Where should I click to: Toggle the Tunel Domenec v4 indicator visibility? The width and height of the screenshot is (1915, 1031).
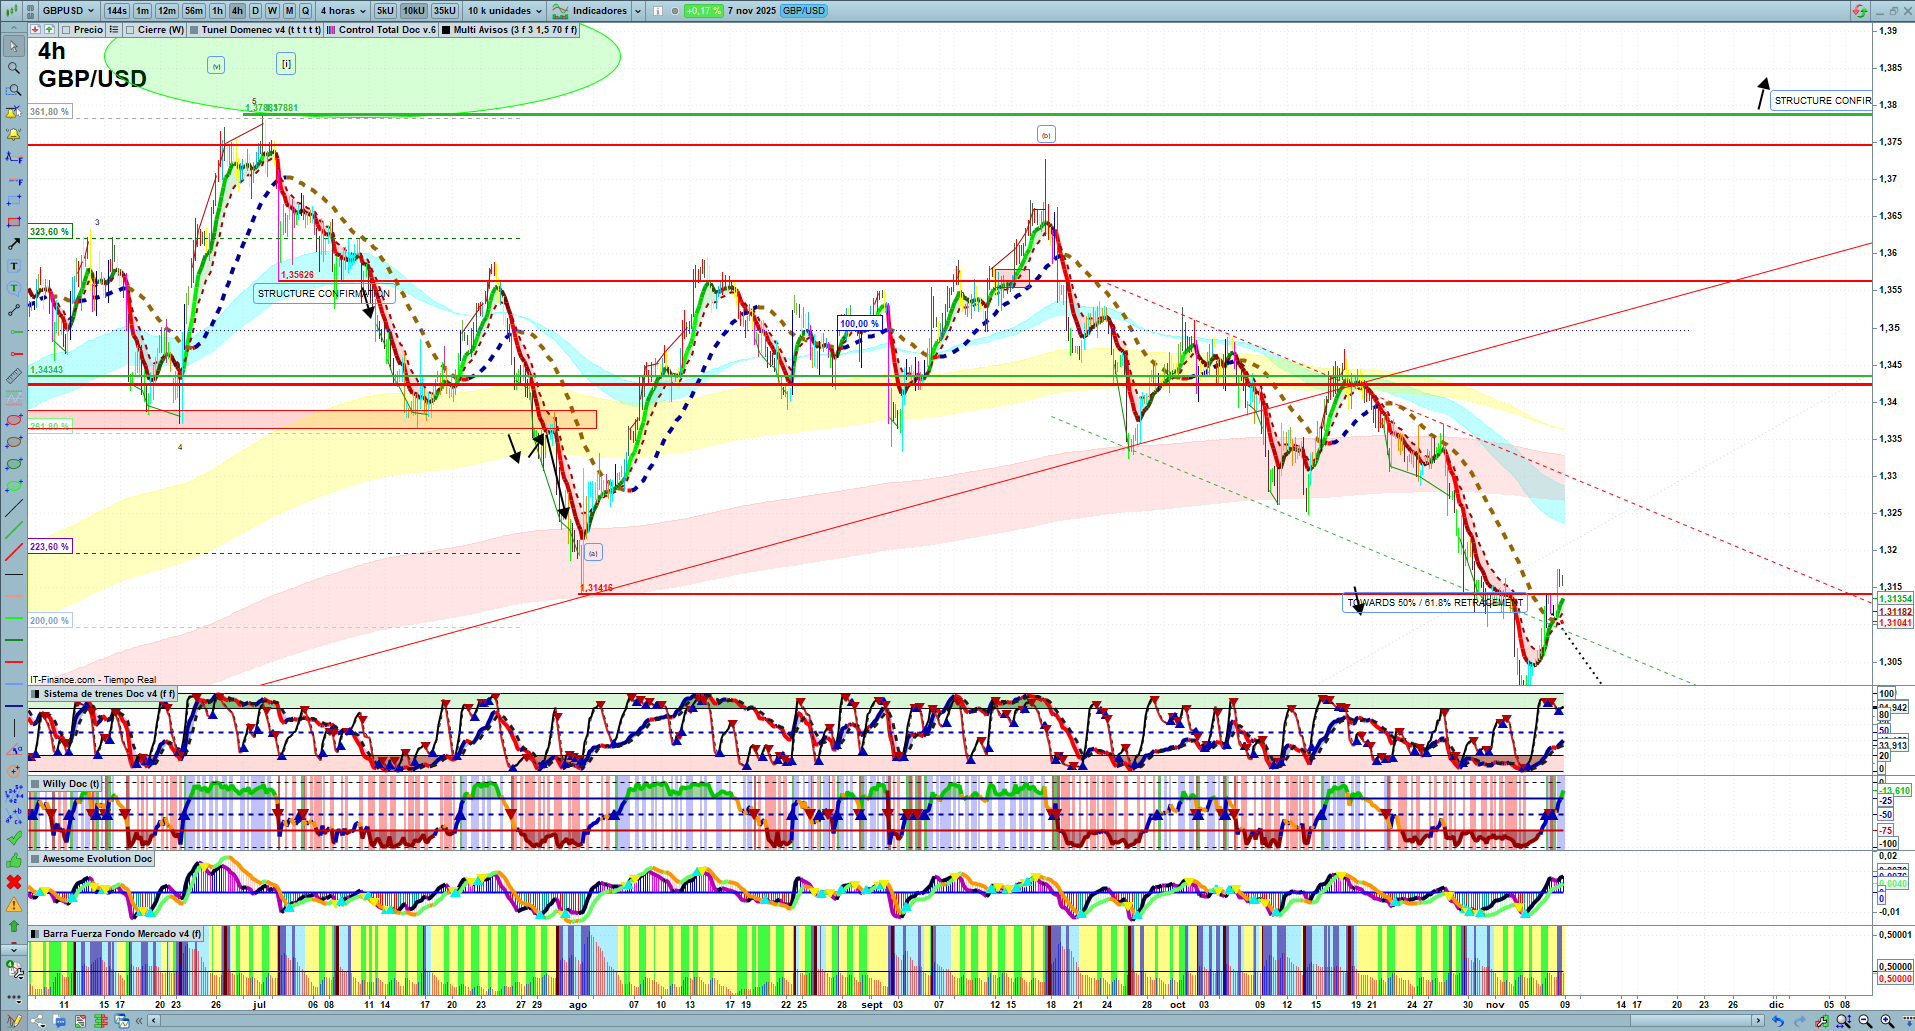point(194,30)
